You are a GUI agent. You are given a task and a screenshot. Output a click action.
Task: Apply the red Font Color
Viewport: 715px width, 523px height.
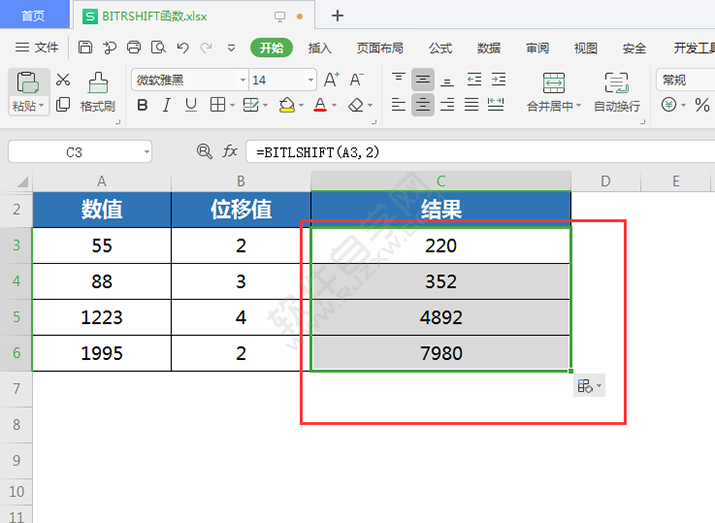tap(320, 105)
